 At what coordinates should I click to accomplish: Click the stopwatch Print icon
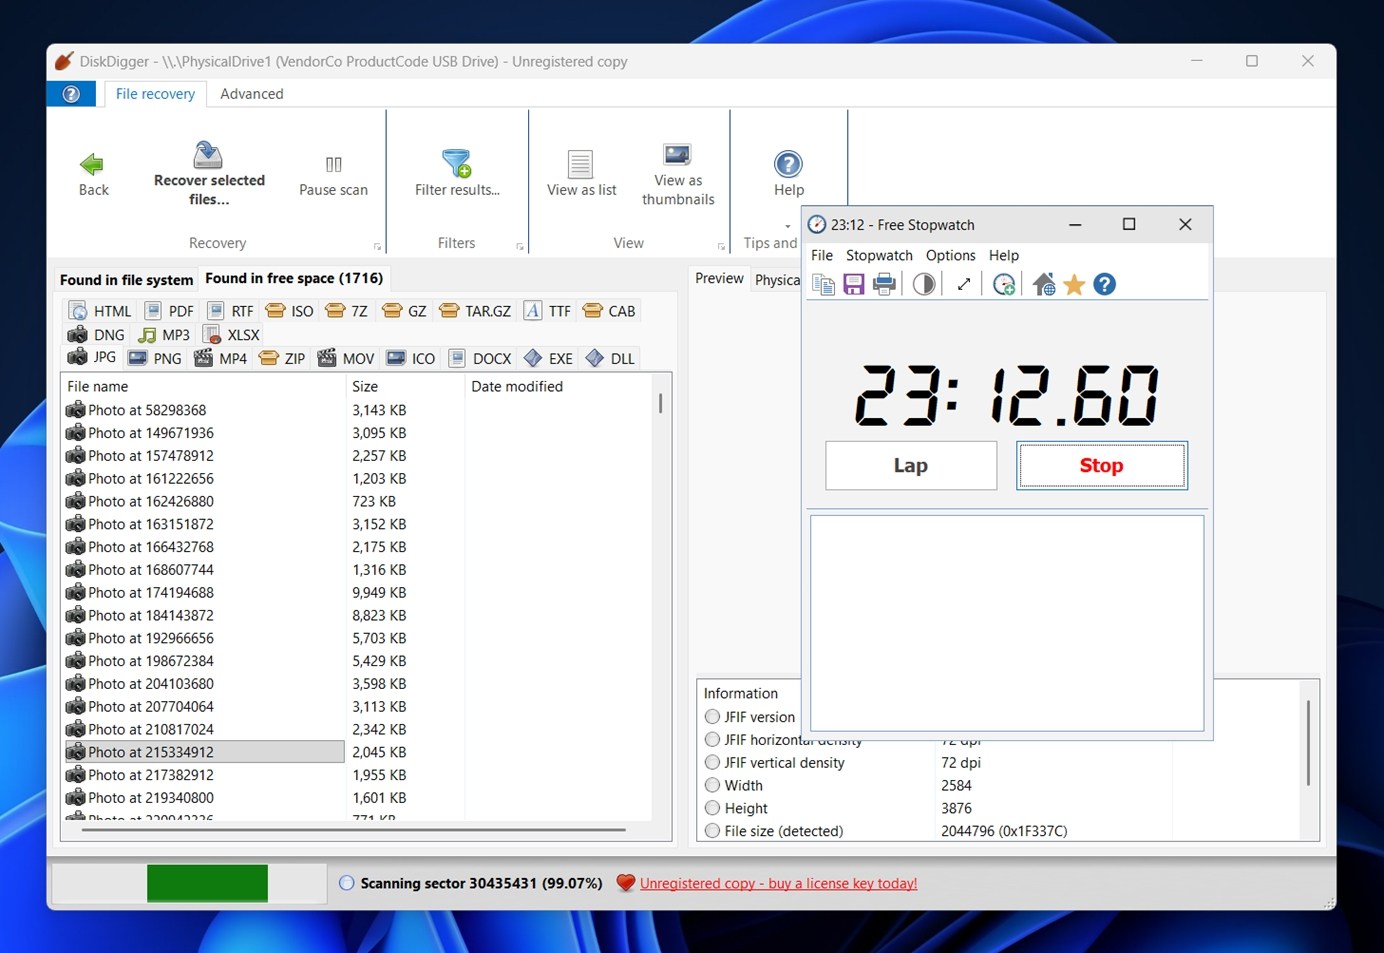click(884, 285)
